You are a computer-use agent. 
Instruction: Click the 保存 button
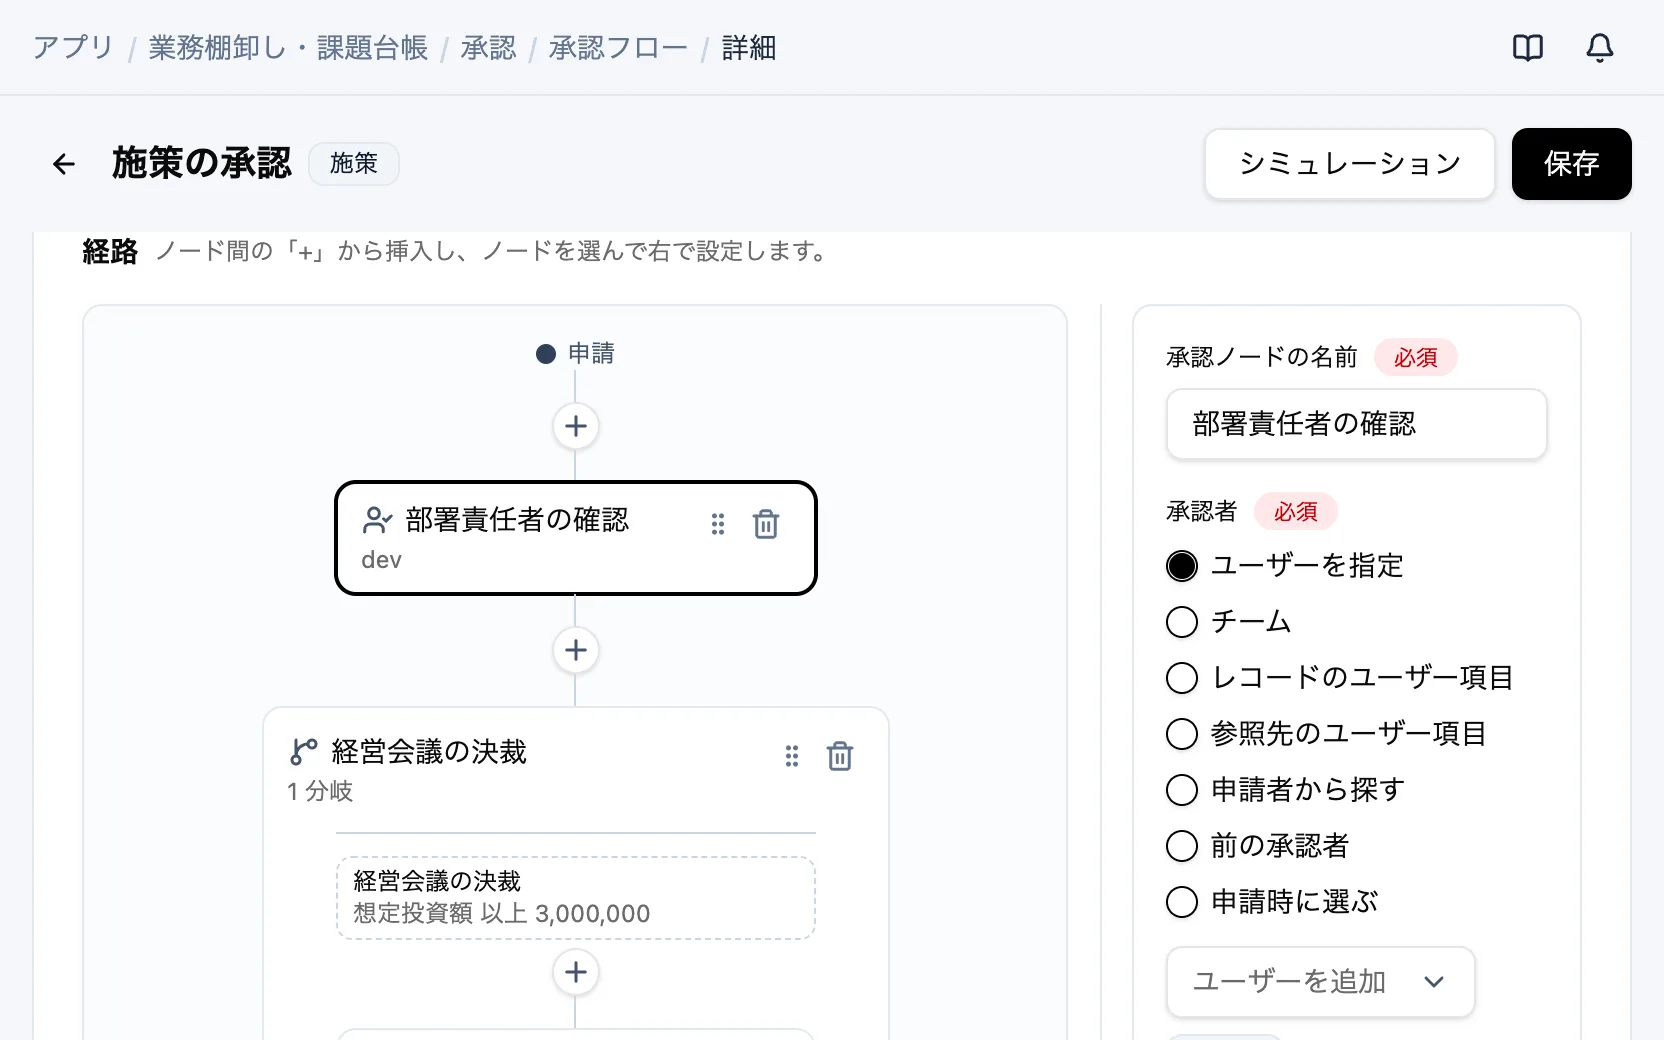click(1572, 164)
